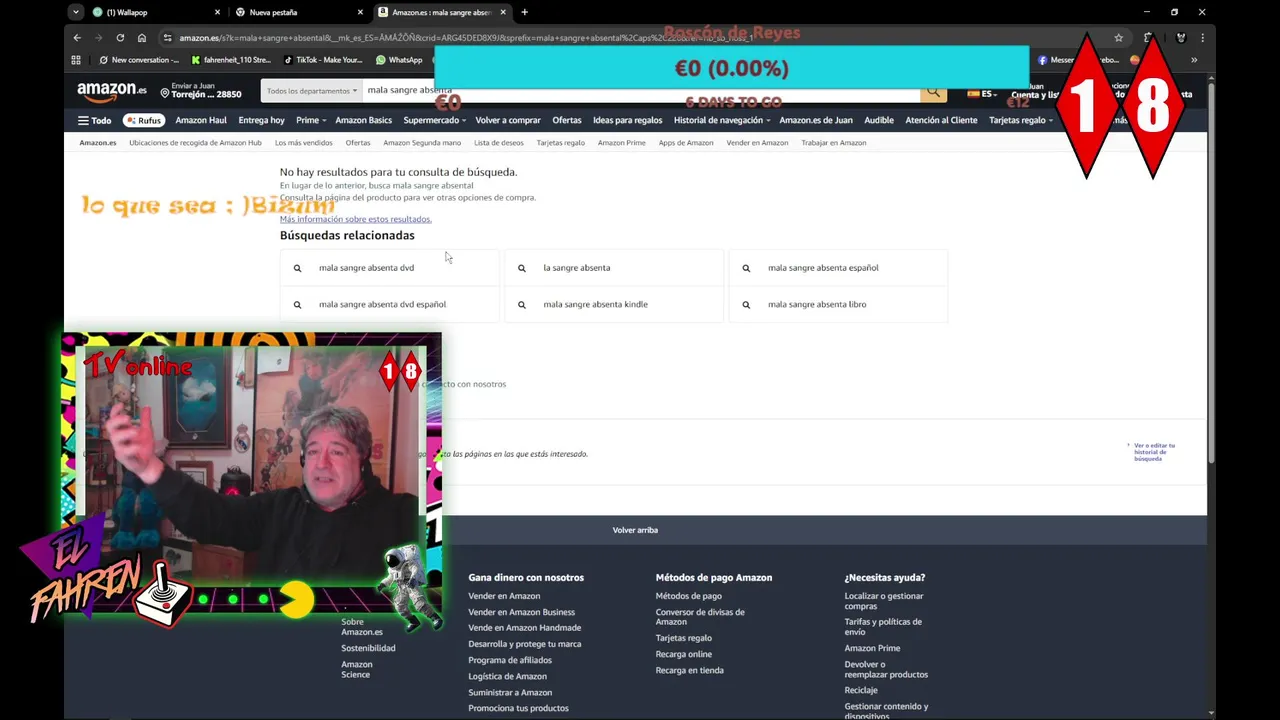Viewport: 1280px width, 720px height.
Task: Open Chrome profile avatar
Action: pos(1181,38)
